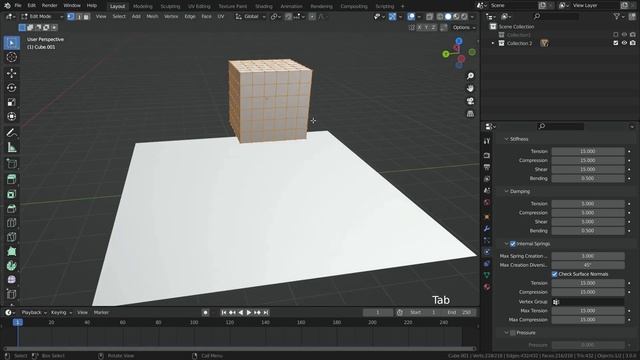Image resolution: width=640 pixels, height=360 pixels.
Task: Select the Extrude Region tool
Action: (x=11, y=164)
